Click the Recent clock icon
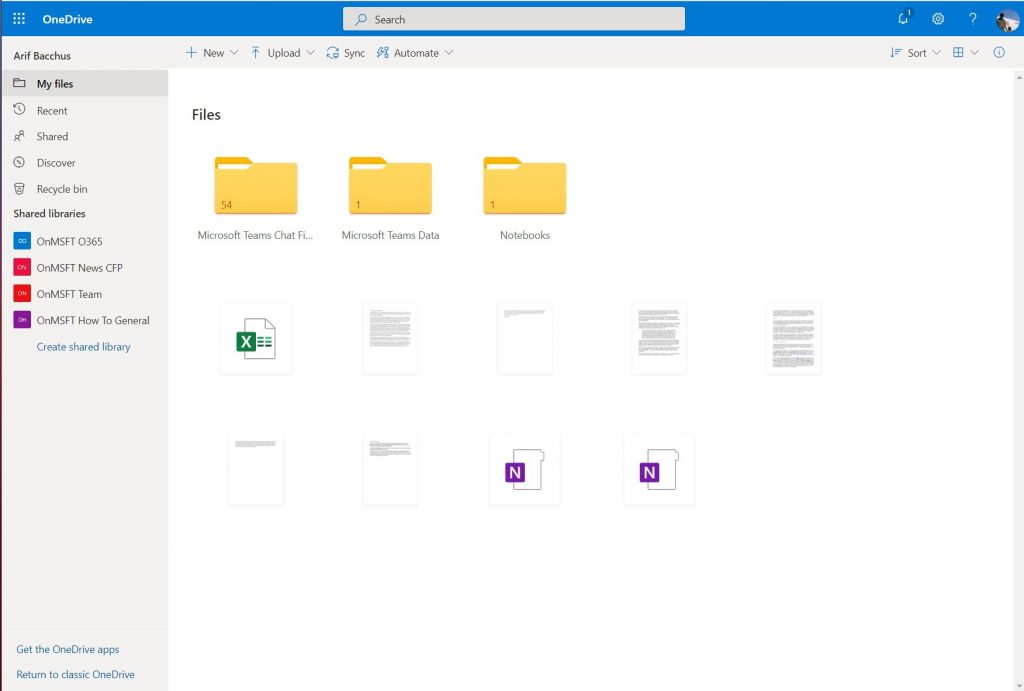Screen dimensions: 1024x691 pyautogui.click(x=20, y=110)
